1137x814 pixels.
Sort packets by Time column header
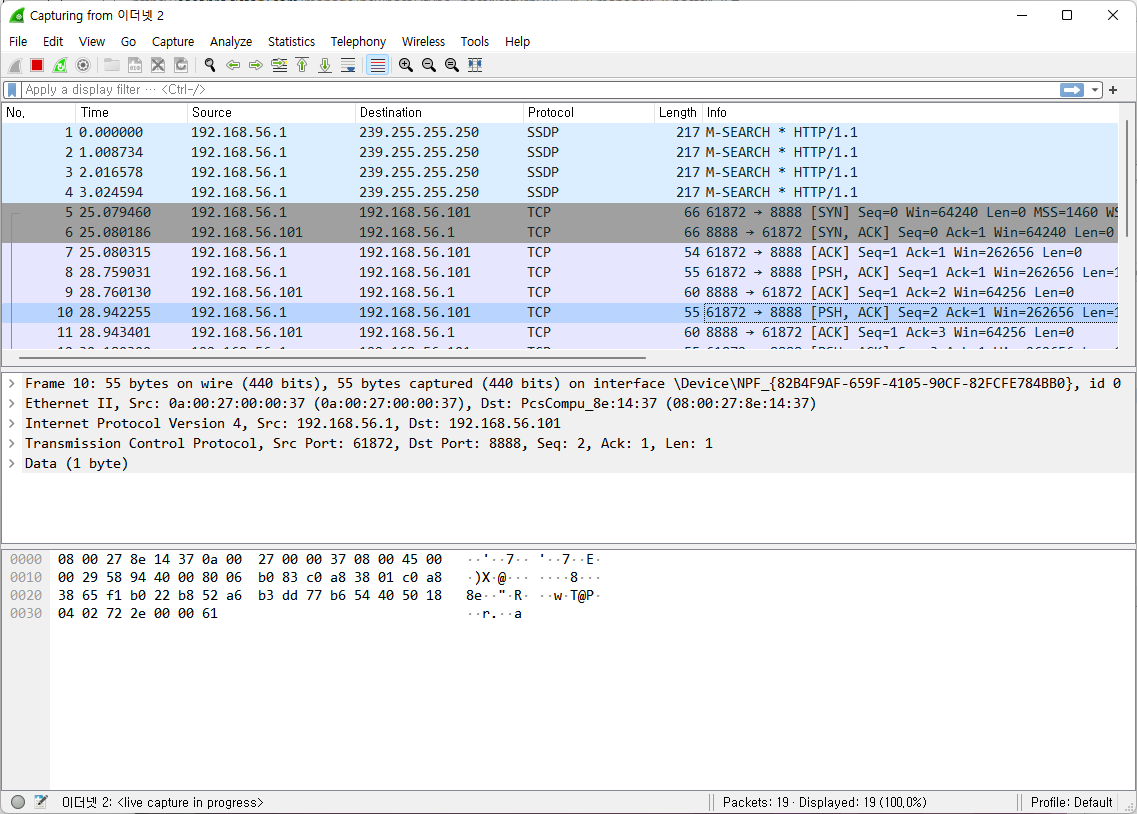pos(131,112)
